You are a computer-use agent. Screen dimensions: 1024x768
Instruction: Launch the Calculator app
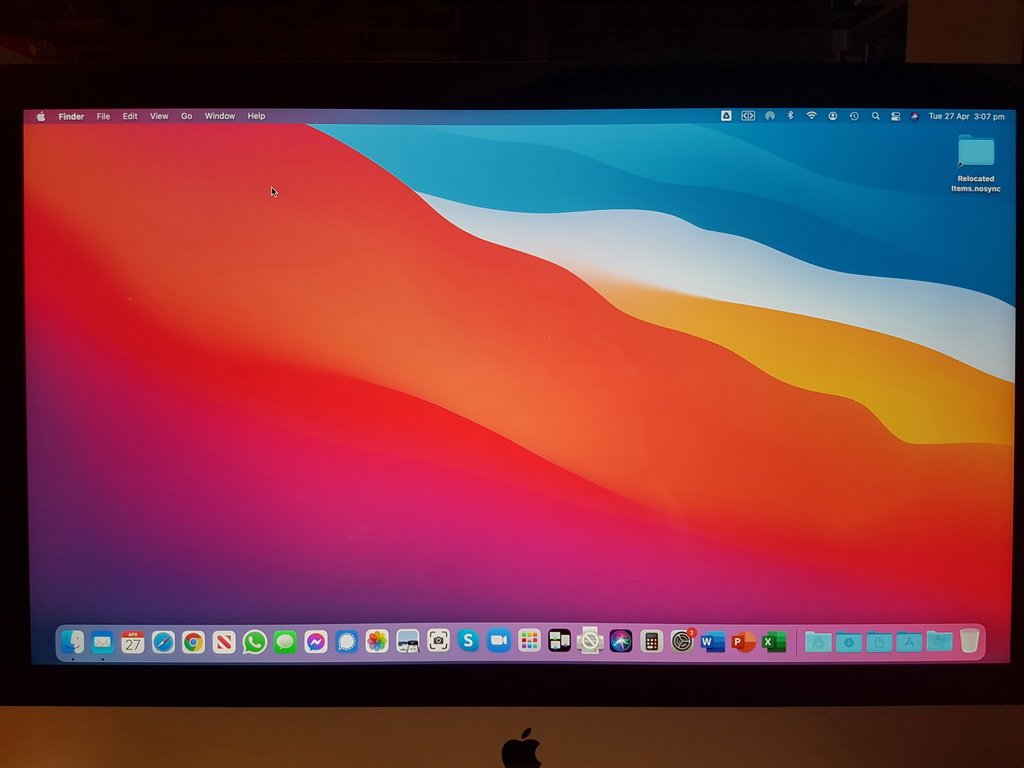pos(650,642)
